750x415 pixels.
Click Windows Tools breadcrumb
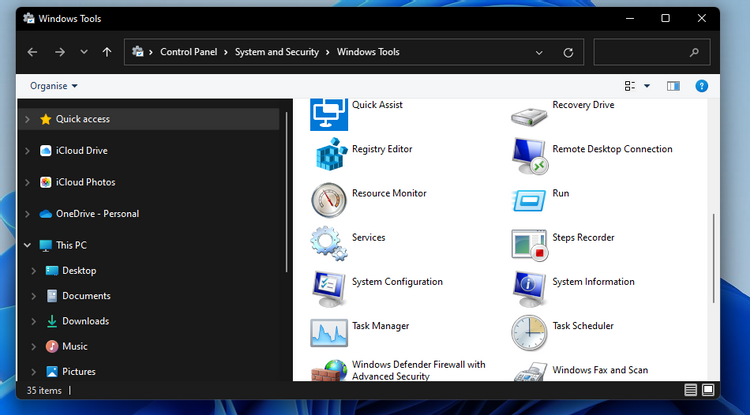[368, 52]
